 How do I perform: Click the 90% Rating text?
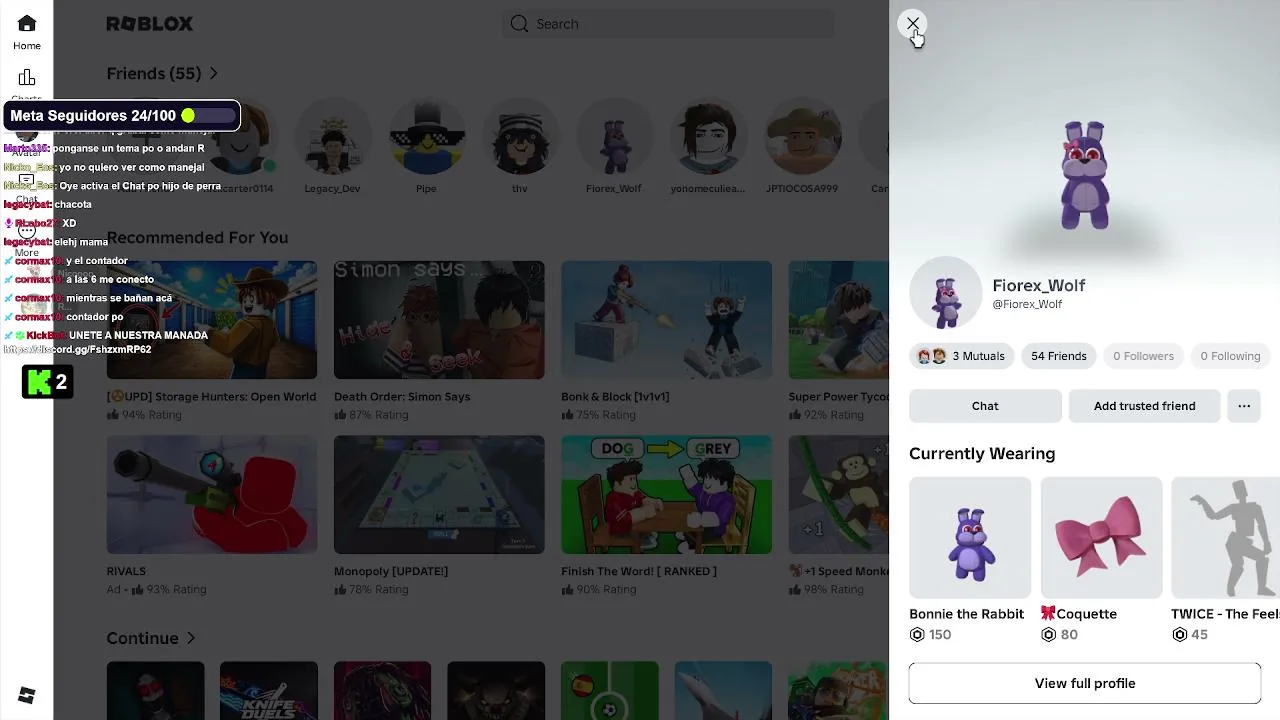click(x=605, y=589)
